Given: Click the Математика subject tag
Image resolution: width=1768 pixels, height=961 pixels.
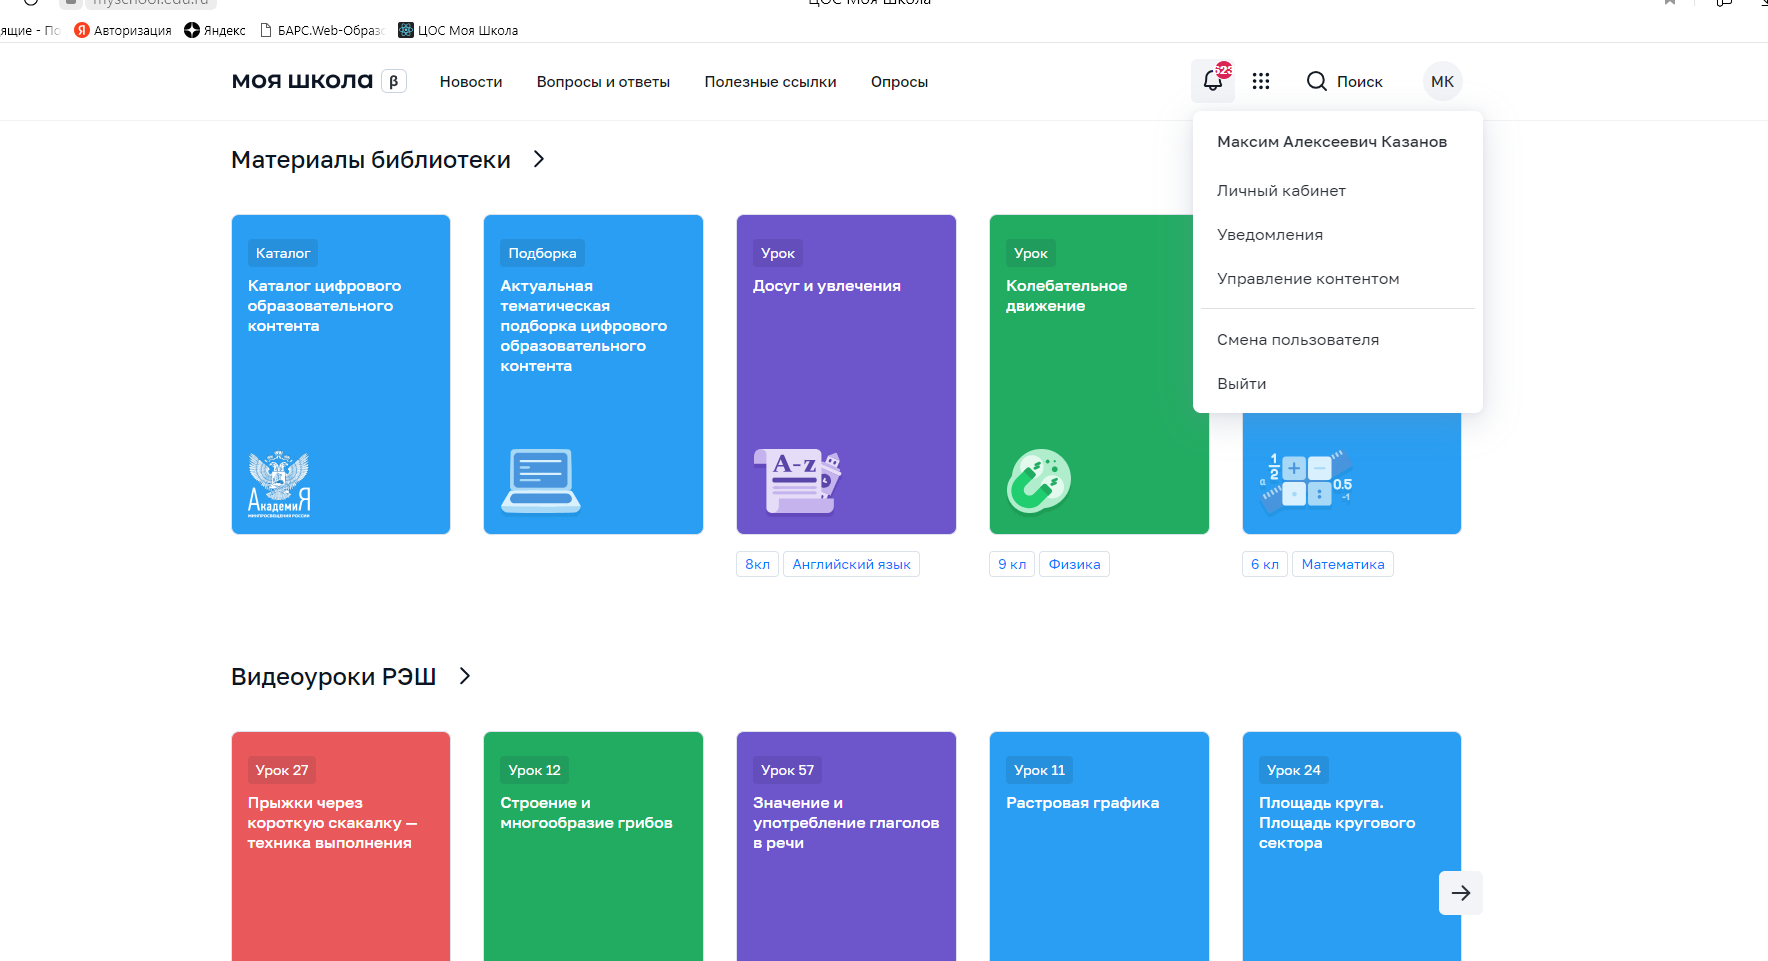Looking at the screenshot, I should click(x=1343, y=564).
